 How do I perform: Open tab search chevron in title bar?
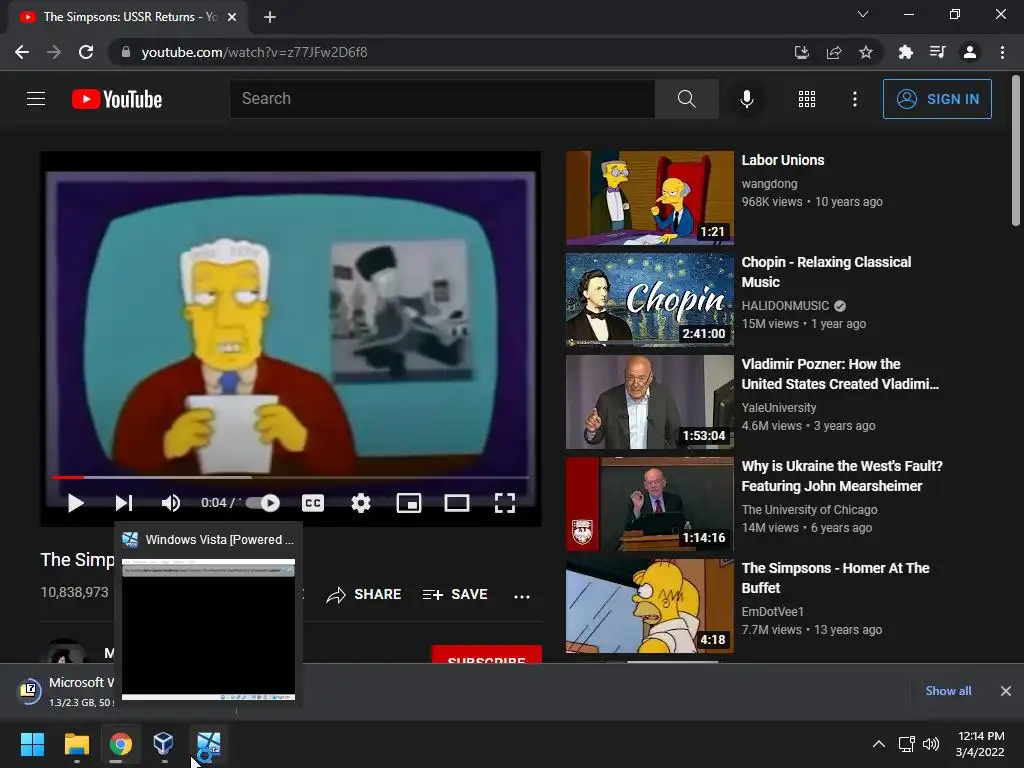(863, 14)
